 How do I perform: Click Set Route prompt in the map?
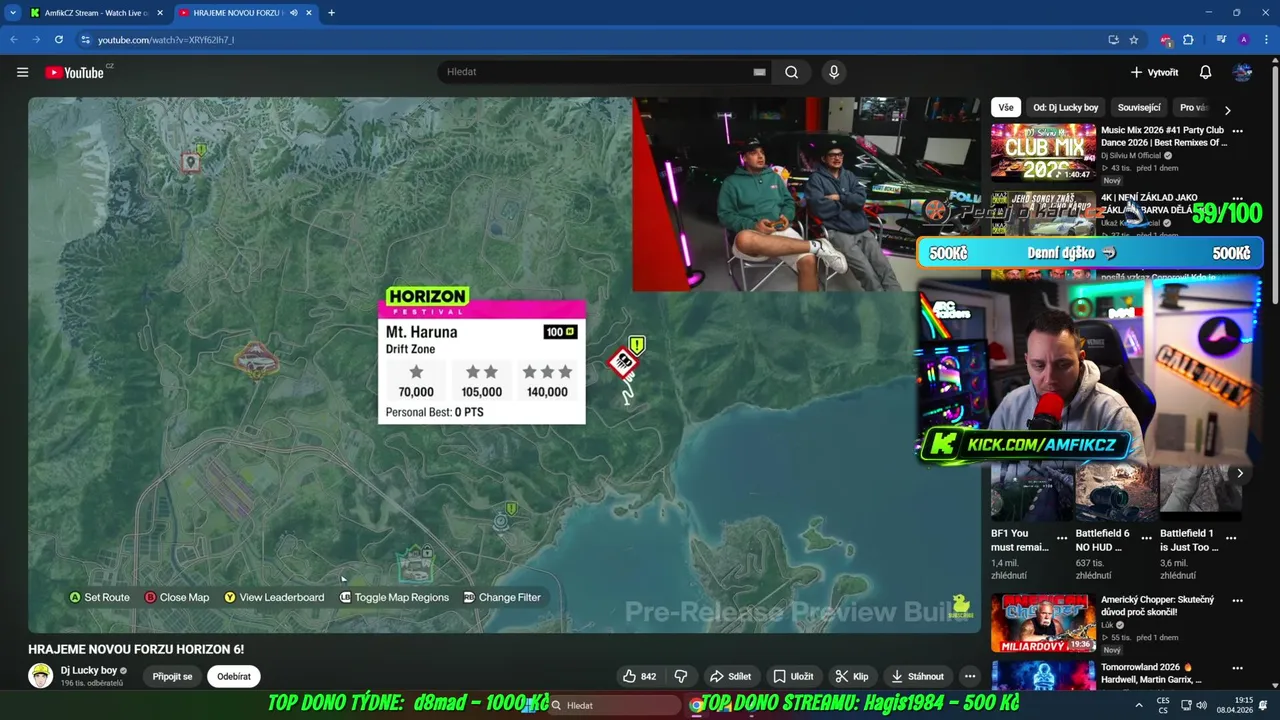[x=99, y=597]
